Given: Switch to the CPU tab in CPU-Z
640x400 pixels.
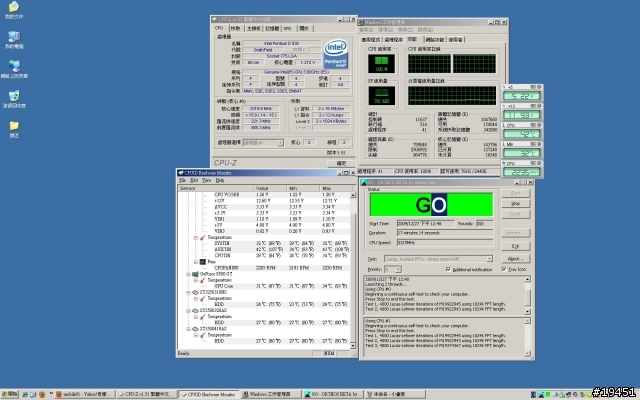Looking at the screenshot, I should tap(219, 28).
